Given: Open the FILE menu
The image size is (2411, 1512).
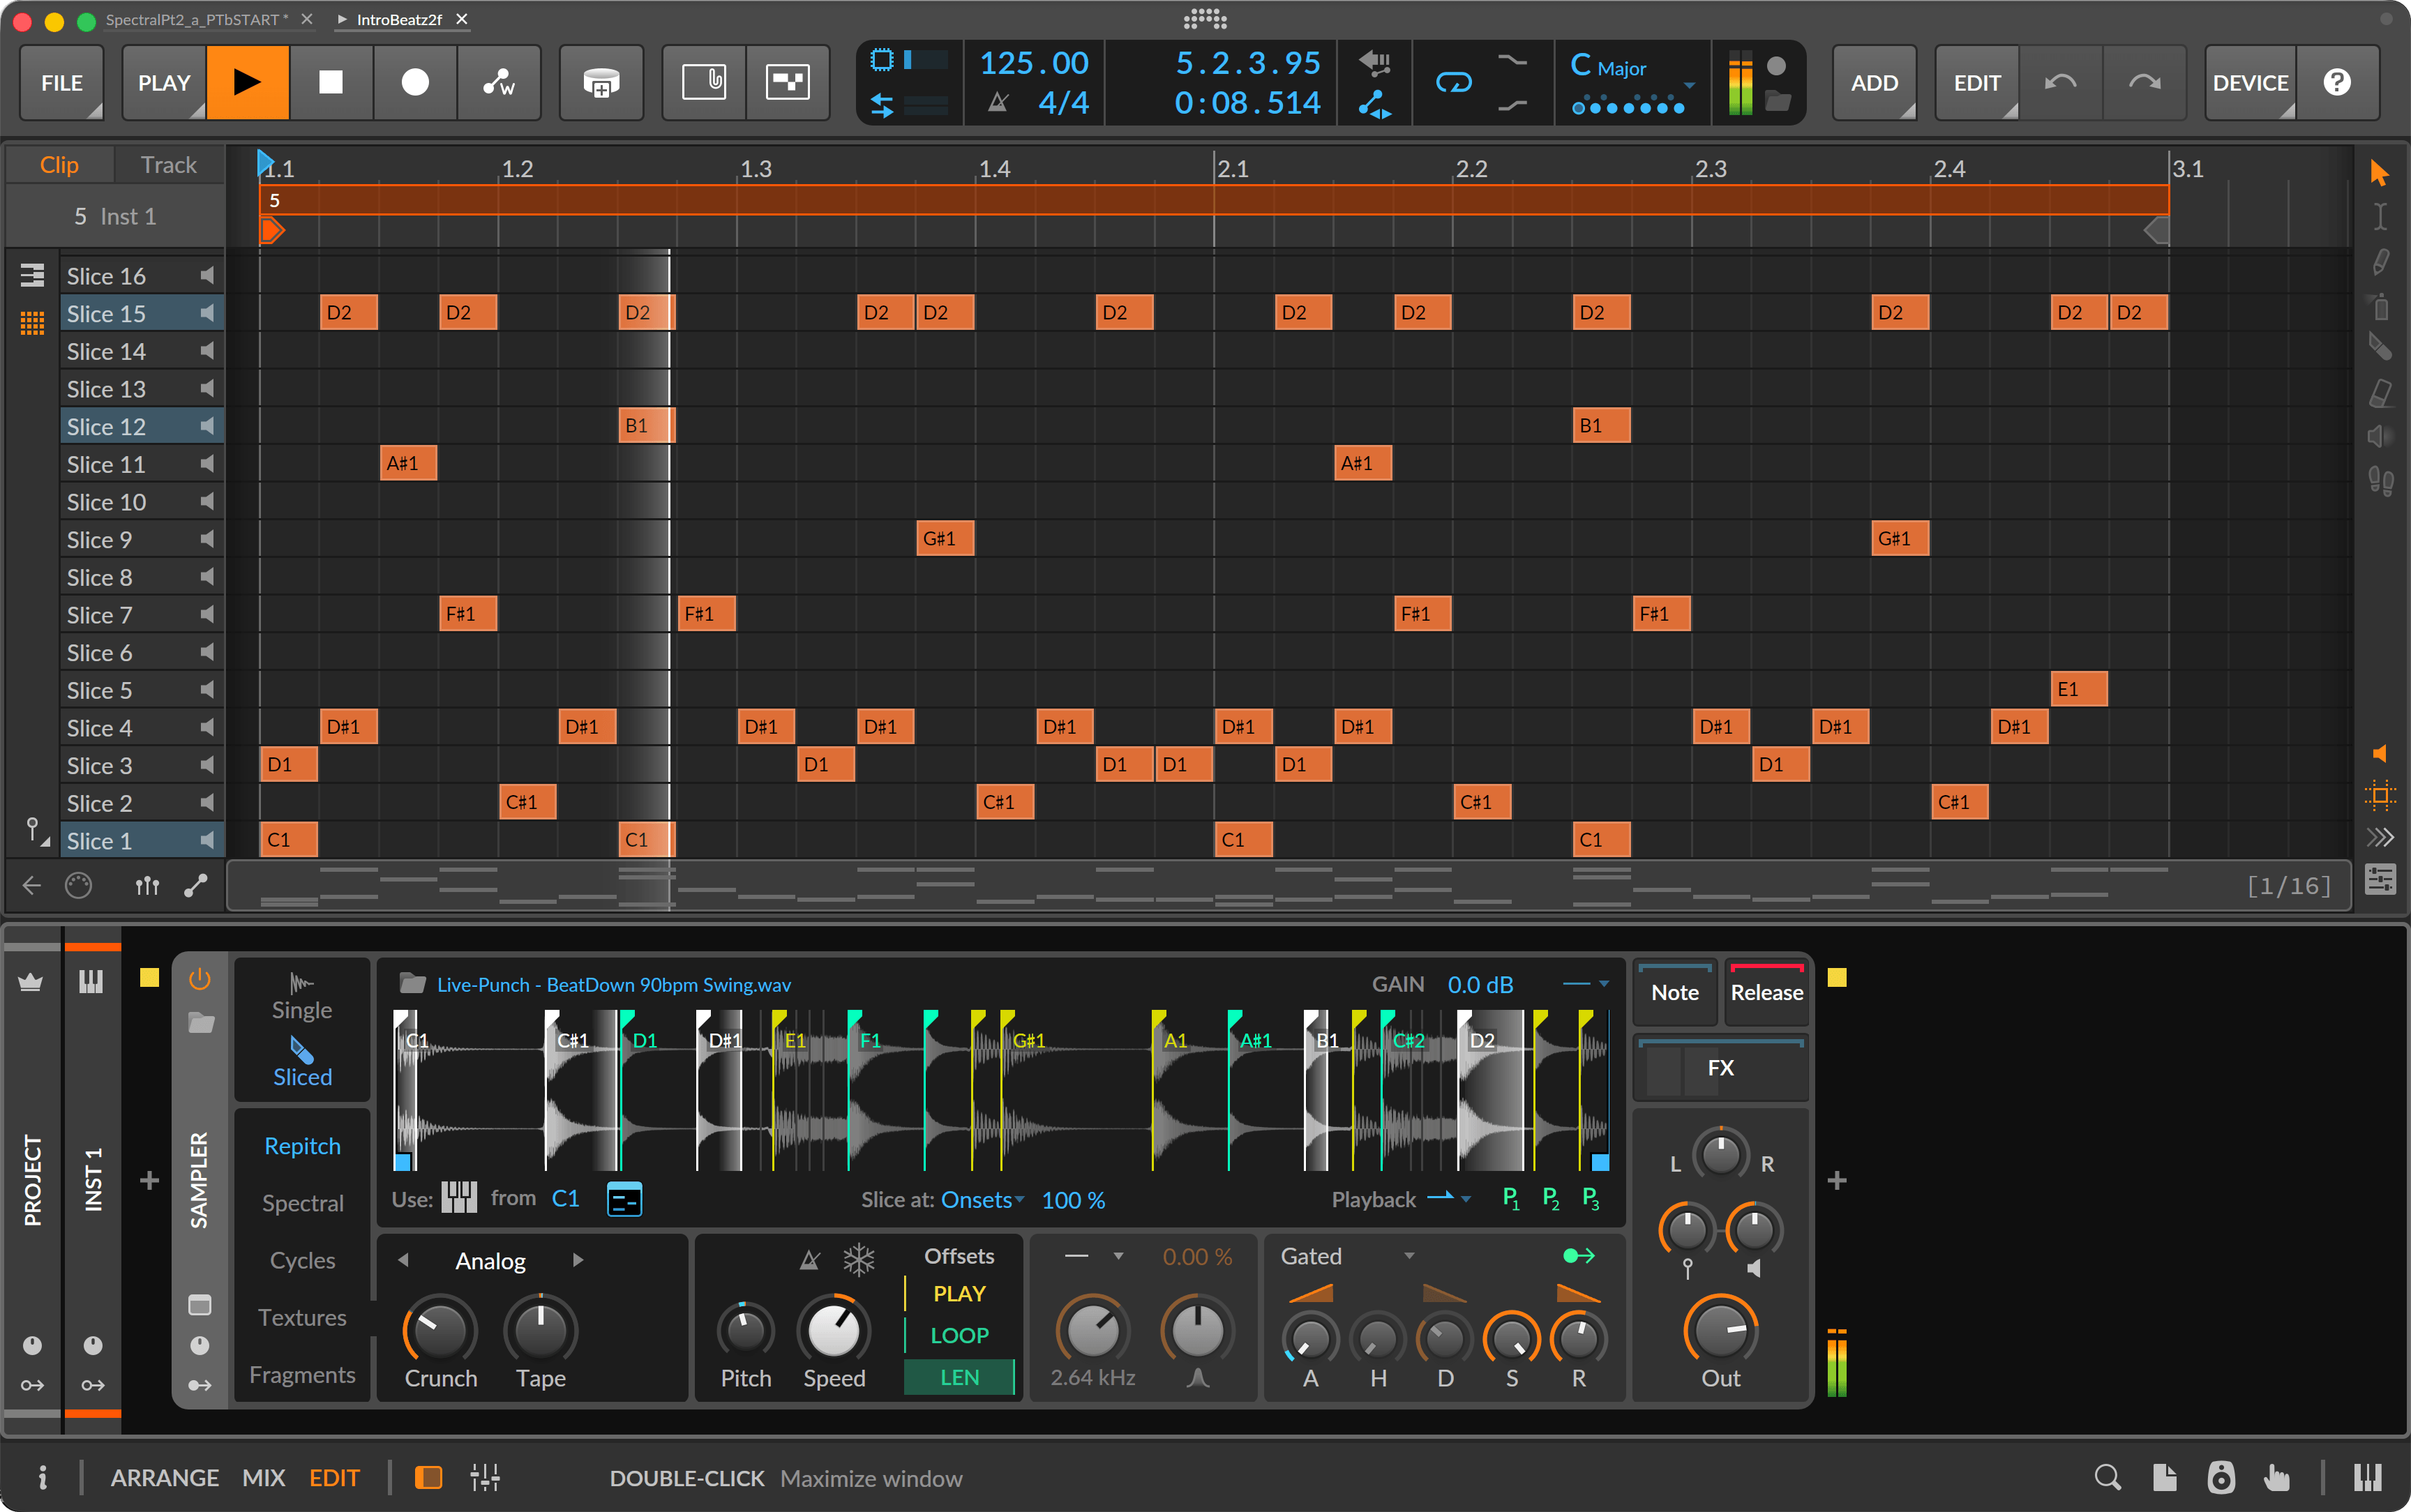Looking at the screenshot, I should (61, 82).
